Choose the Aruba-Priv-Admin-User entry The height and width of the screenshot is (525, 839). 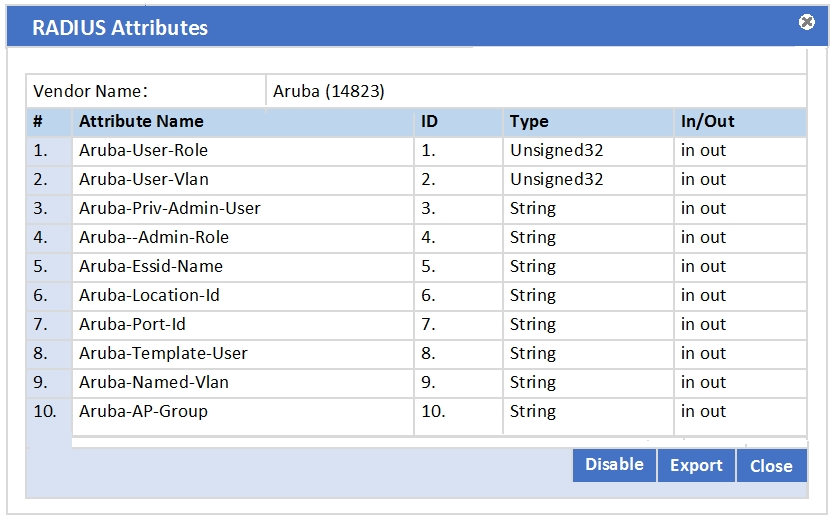click(169, 209)
